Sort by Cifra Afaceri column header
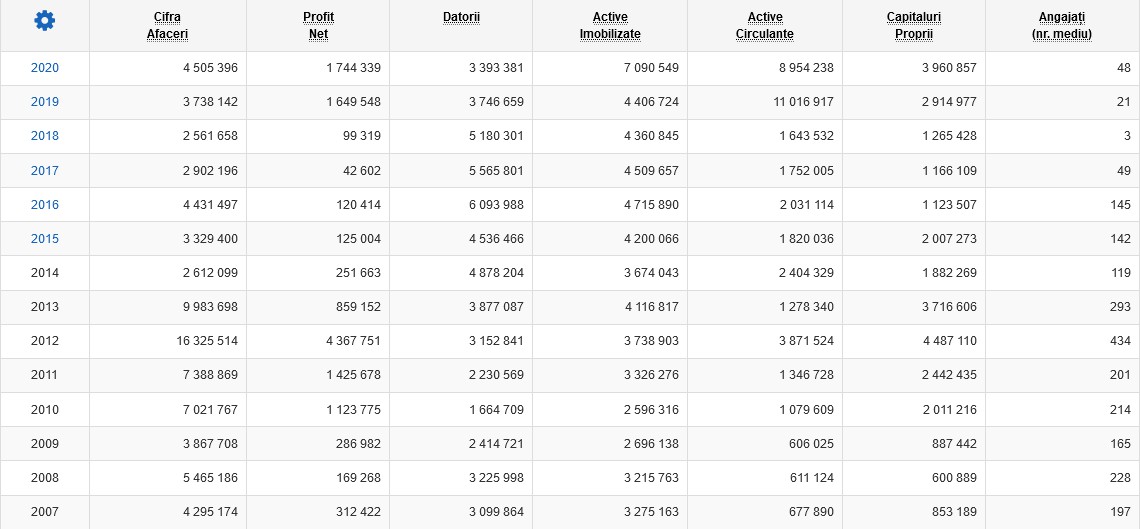 click(x=167, y=25)
